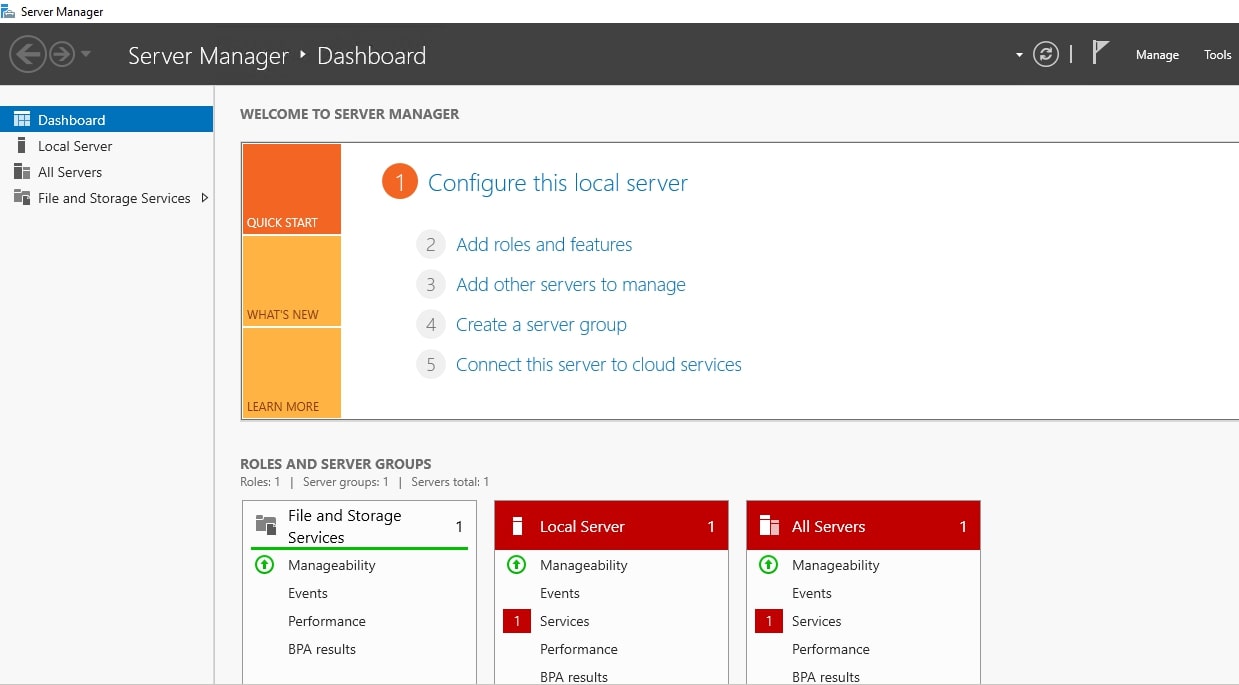Open Events in All Servers tile

pyautogui.click(x=812, y=593)
